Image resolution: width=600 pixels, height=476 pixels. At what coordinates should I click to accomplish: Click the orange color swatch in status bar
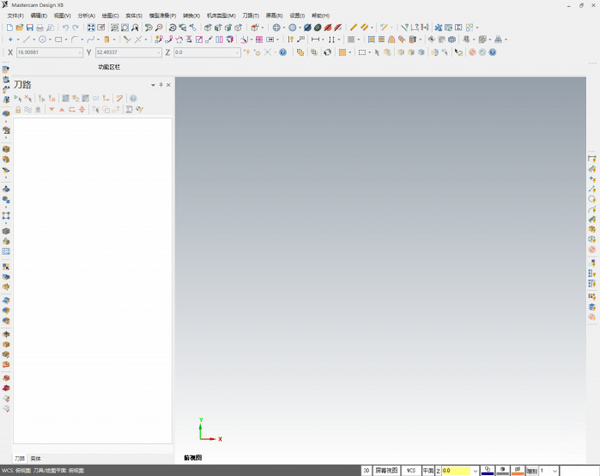coord(517,470)
